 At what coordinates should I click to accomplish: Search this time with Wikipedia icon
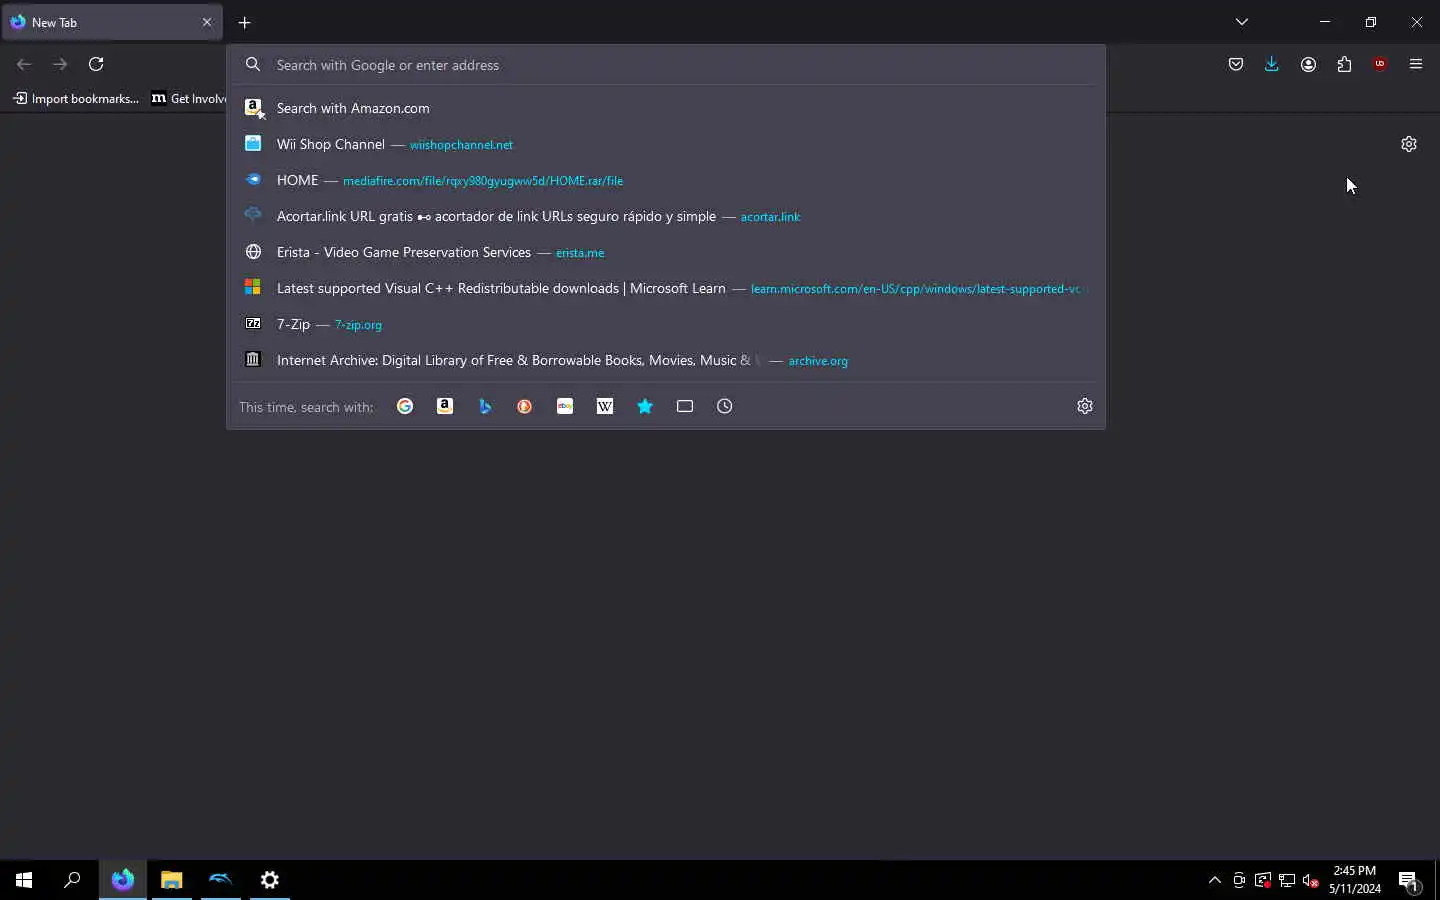click(605, 406)
